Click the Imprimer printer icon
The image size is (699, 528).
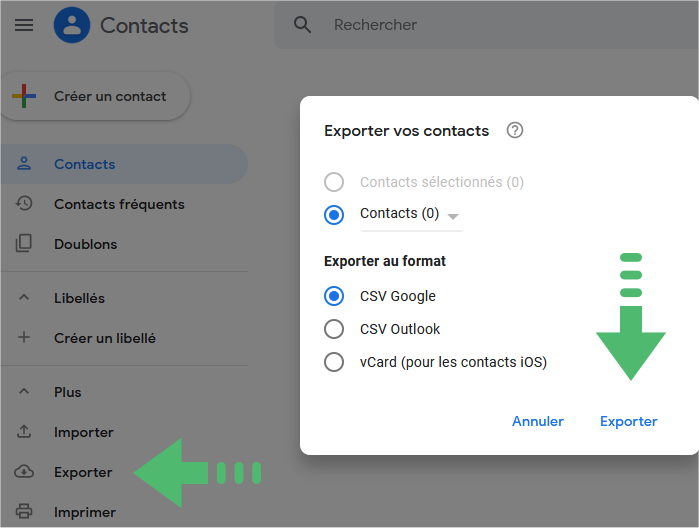pyautogui.click(x=24, y=511)
